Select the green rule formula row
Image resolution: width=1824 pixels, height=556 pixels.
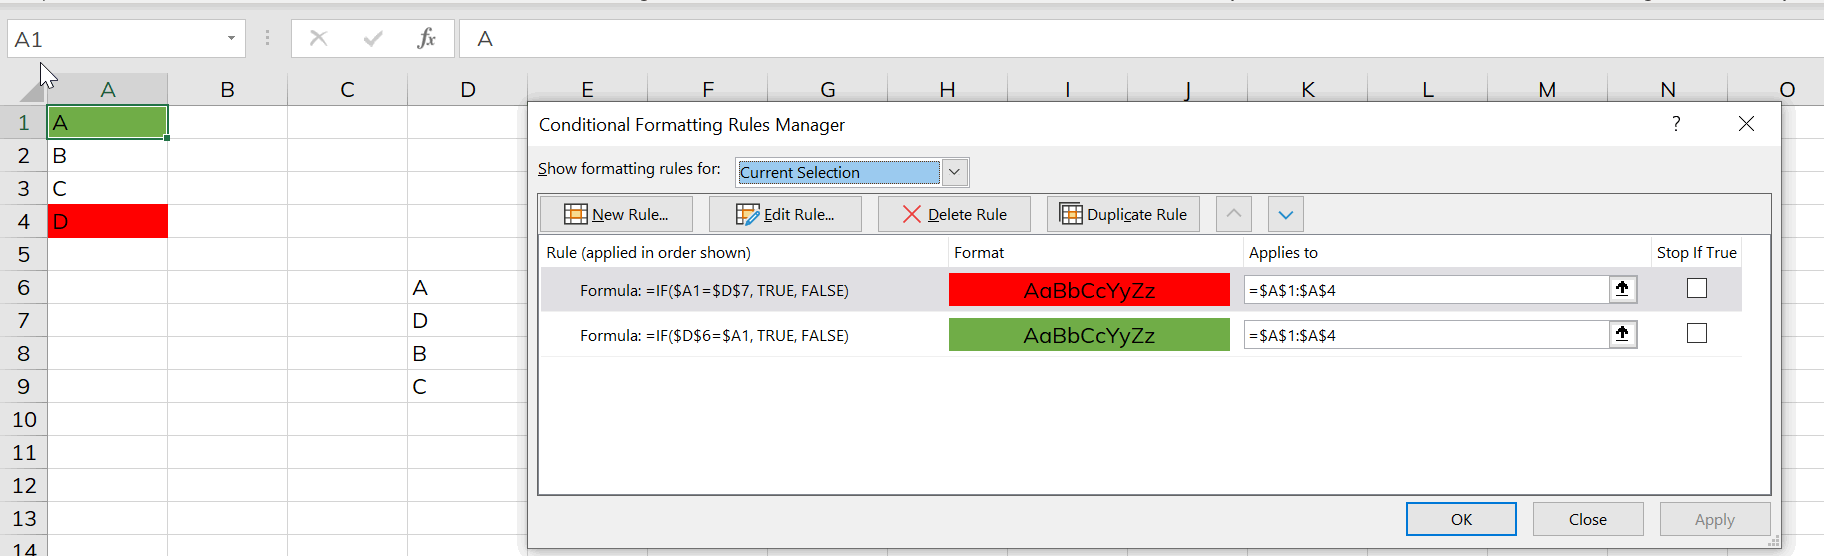coord(714,335)
